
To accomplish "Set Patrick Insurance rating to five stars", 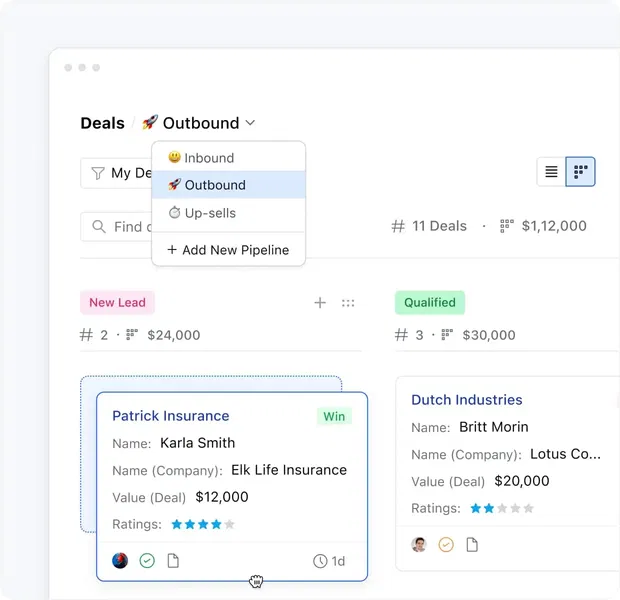I will (x=229, y=524).
